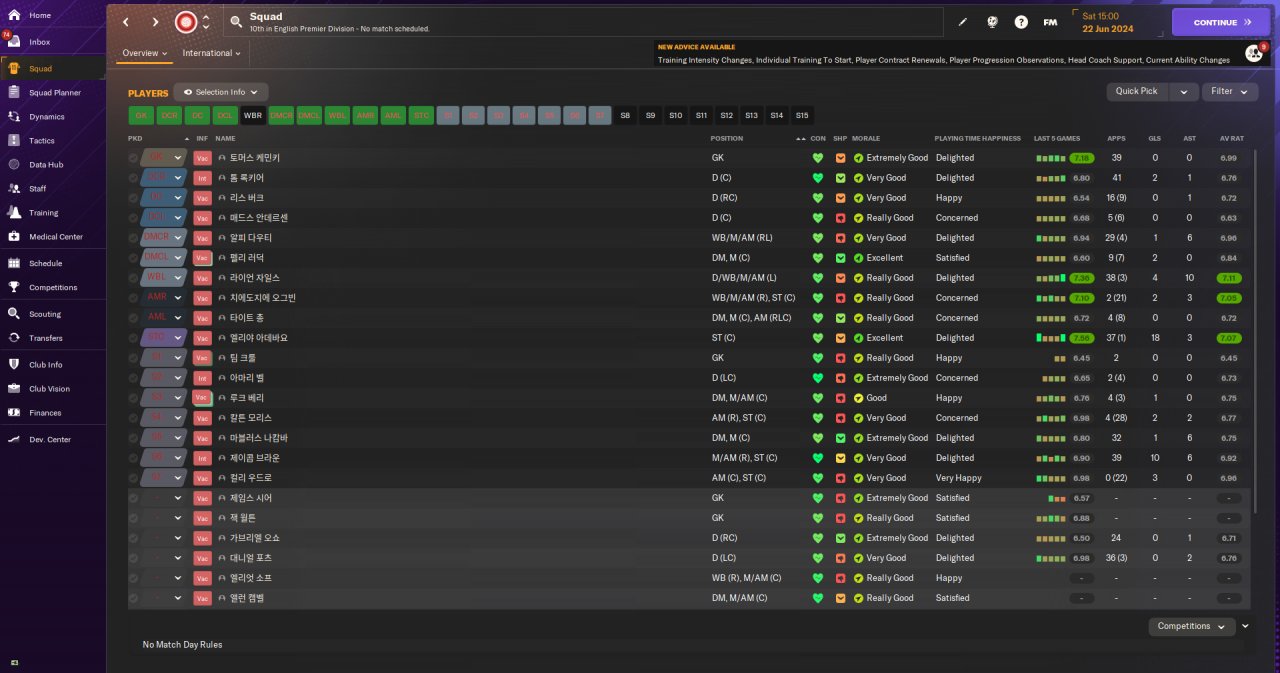
Task: Click the Continue button
Action: point(1221,22)
